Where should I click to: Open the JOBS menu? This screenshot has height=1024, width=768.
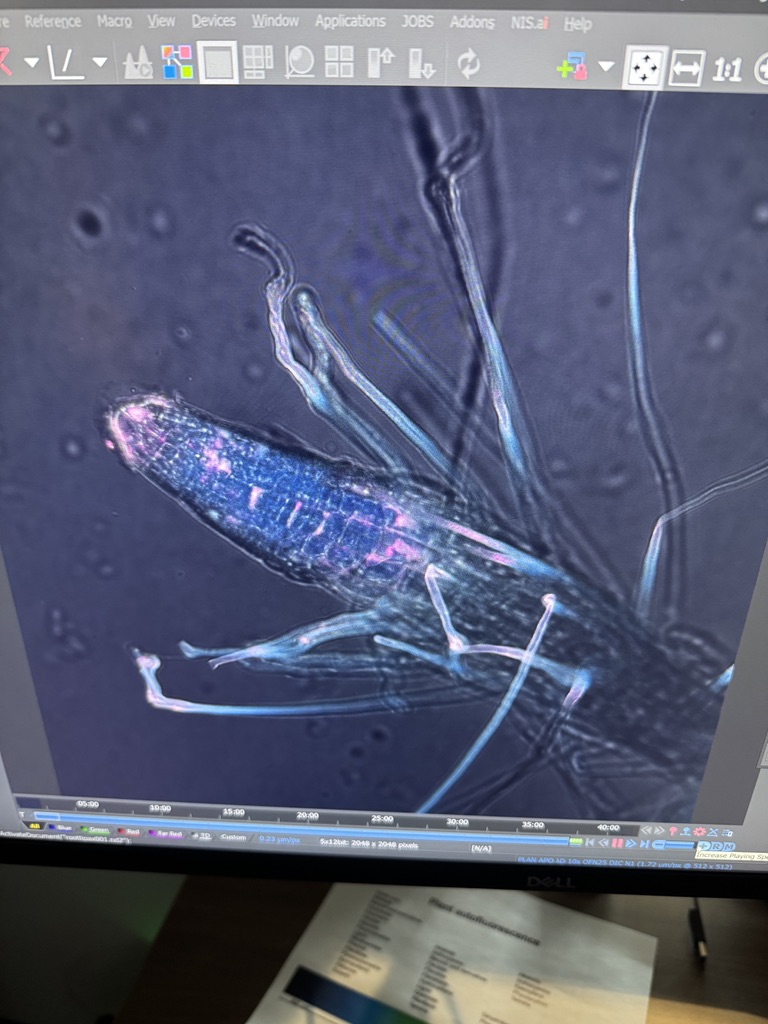pos(417,22)
